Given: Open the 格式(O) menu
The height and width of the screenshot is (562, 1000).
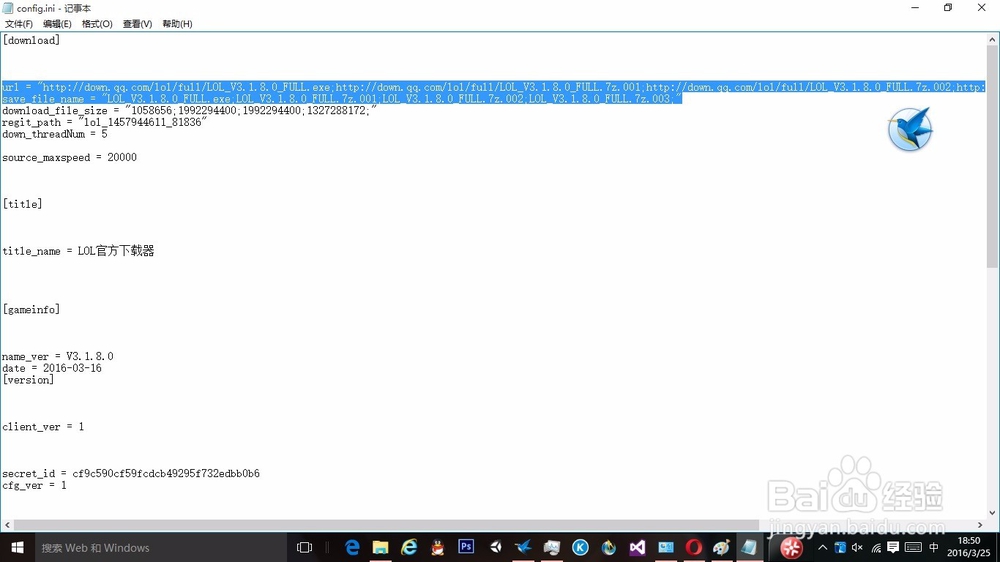Looking at the screenshot, I should click(97, 24).
